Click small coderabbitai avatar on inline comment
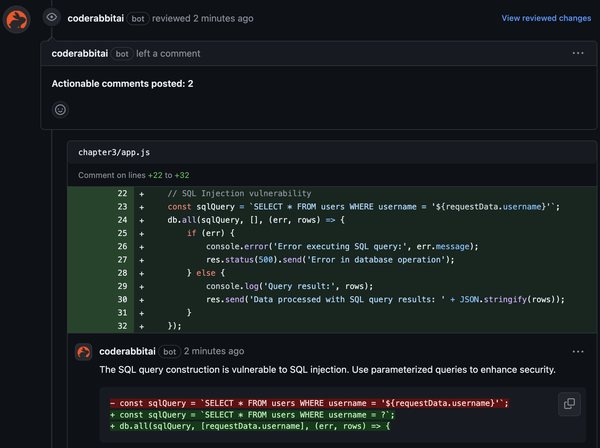600x448 pixels. click(x=84, y=352)
